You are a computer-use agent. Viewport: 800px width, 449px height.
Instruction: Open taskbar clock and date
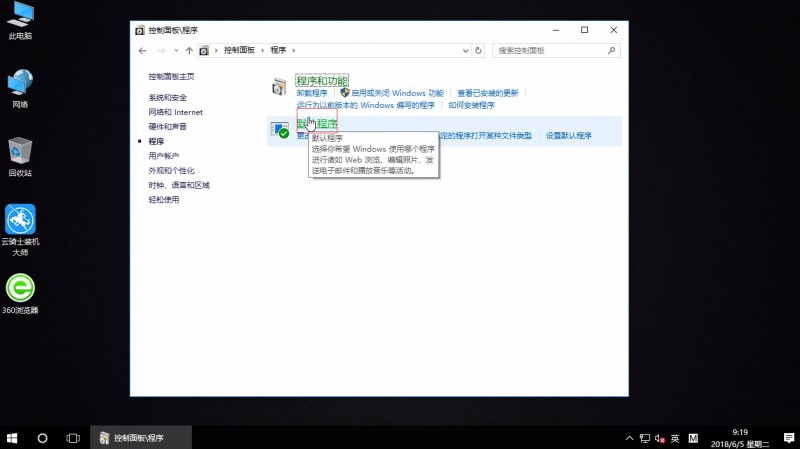(740, 438)
